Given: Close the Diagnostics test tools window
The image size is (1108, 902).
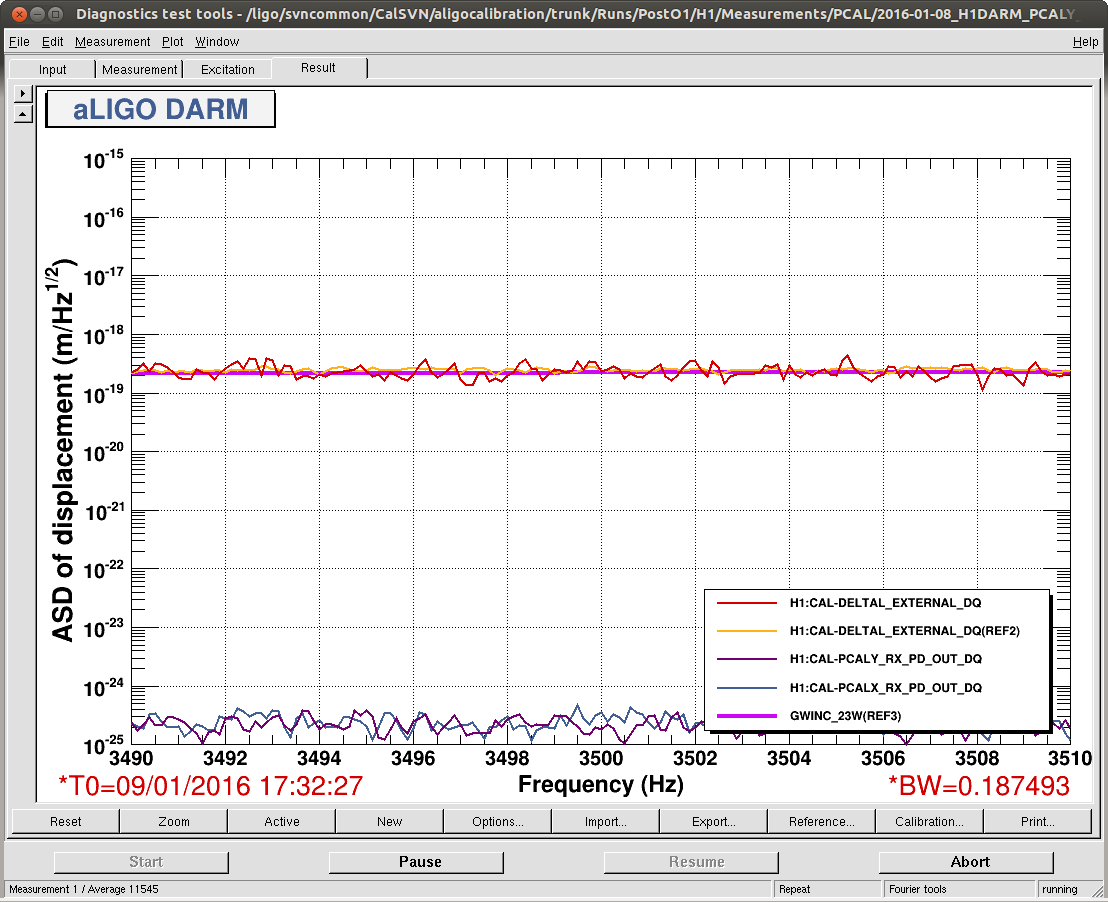Looking at the screenshot, I should coord(20,14).
